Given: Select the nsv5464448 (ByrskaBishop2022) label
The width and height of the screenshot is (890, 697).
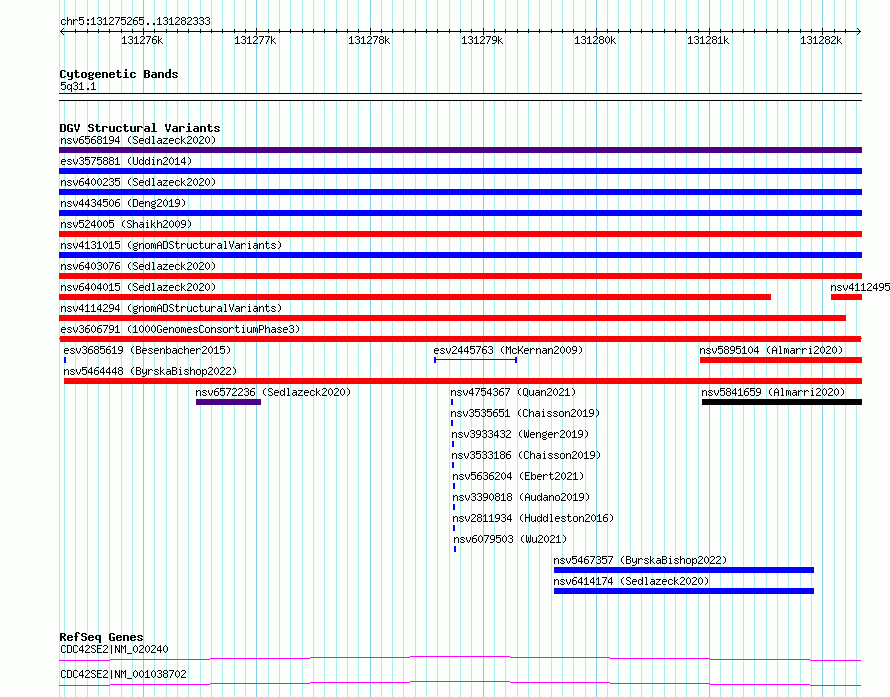Looking at the screenshot, I should tap(150, 371).
